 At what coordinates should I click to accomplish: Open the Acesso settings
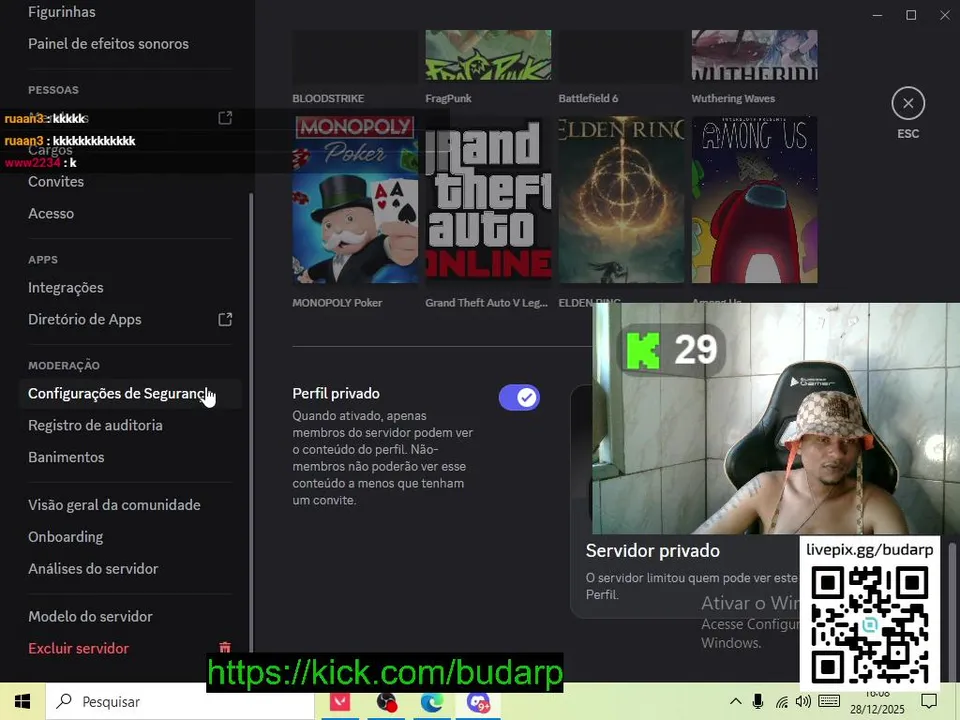click(x=51, y=214)
